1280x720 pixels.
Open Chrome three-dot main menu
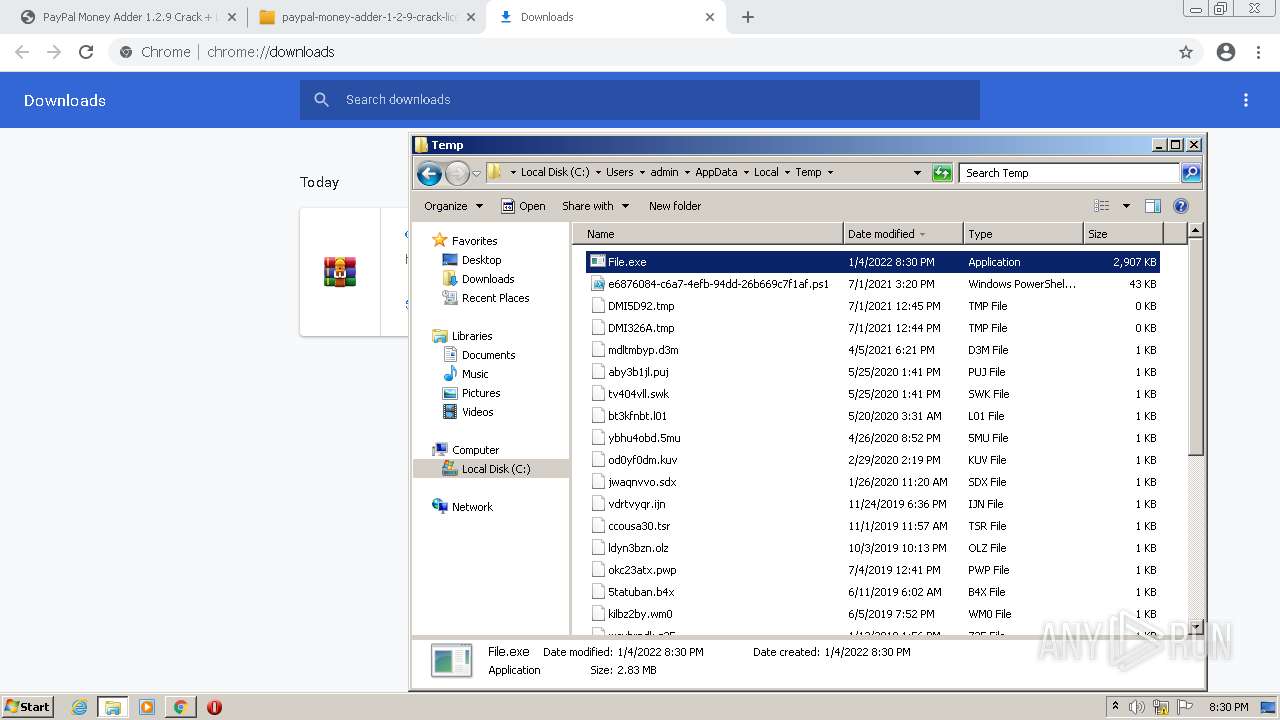1258,52
